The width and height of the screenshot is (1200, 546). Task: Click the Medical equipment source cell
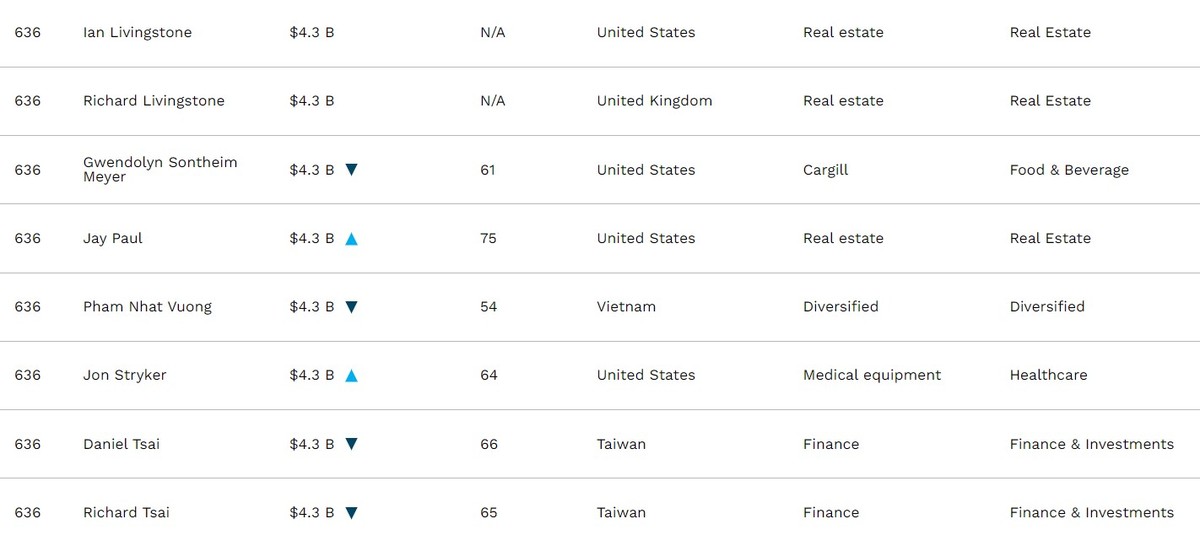871,376
